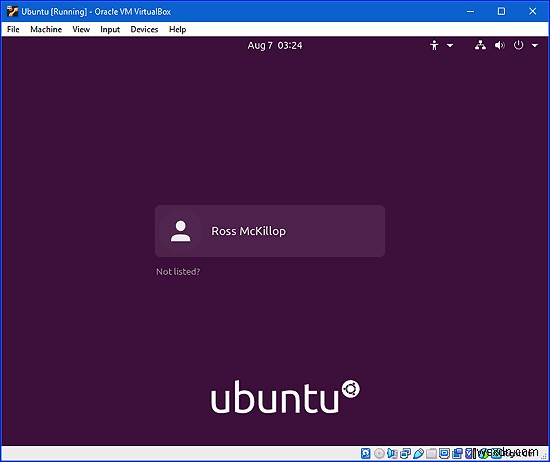Open the Machine menu
550x462 pixels.
click(46, 29)
